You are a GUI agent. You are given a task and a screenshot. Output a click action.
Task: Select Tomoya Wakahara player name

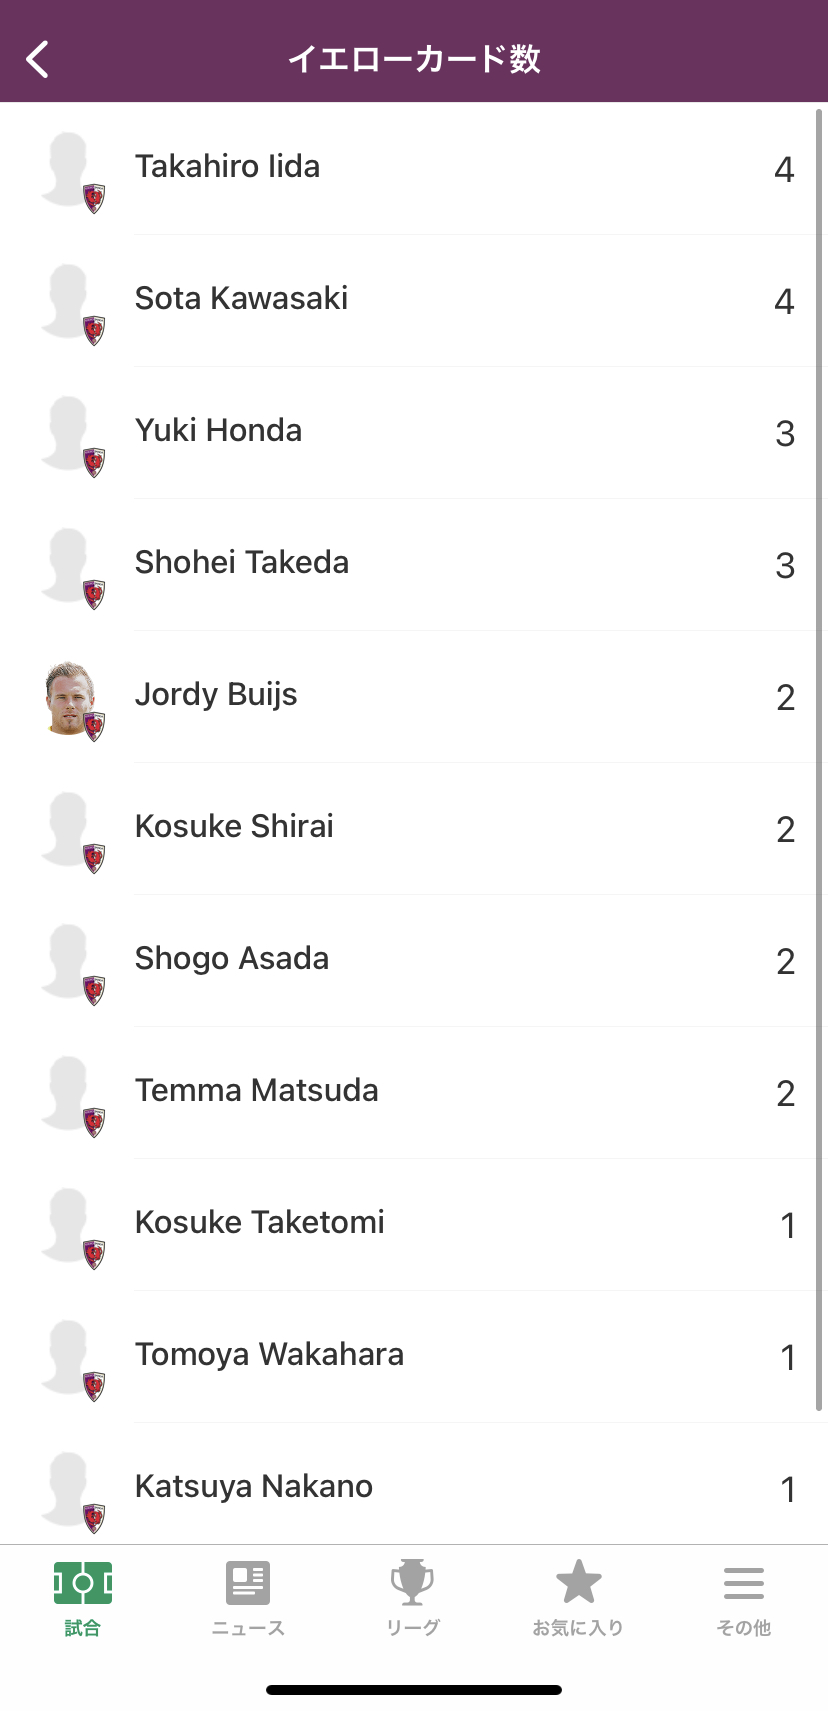[269, 1355]
